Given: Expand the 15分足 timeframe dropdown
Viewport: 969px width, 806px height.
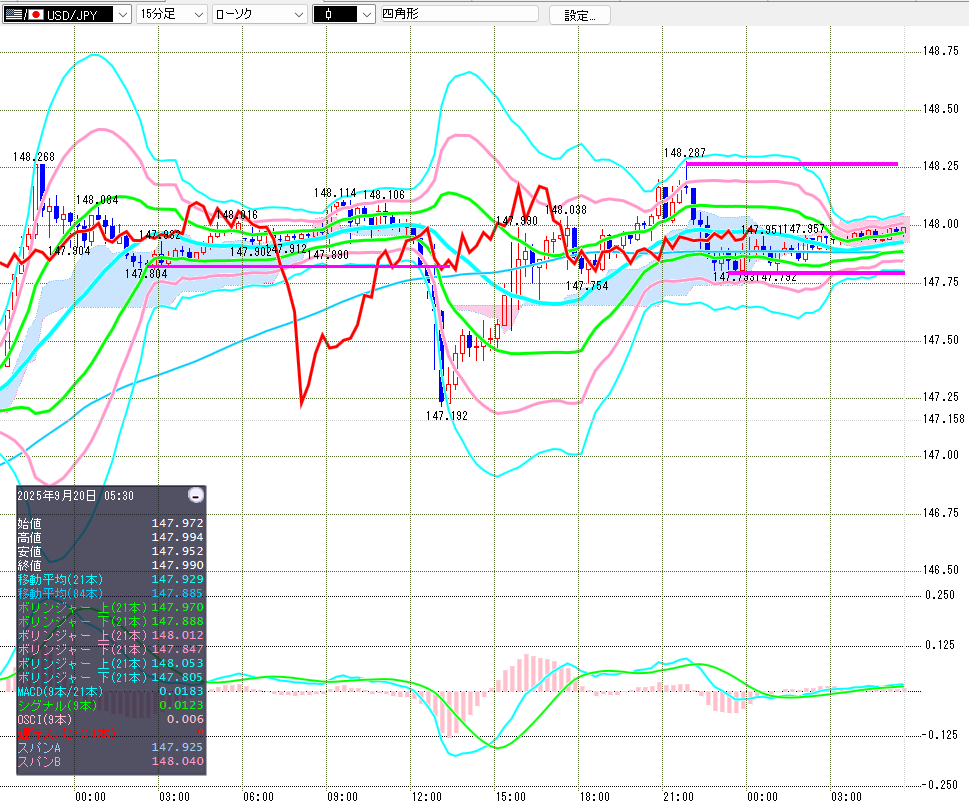Looking at the screenshot, I should tap(171, 14).
